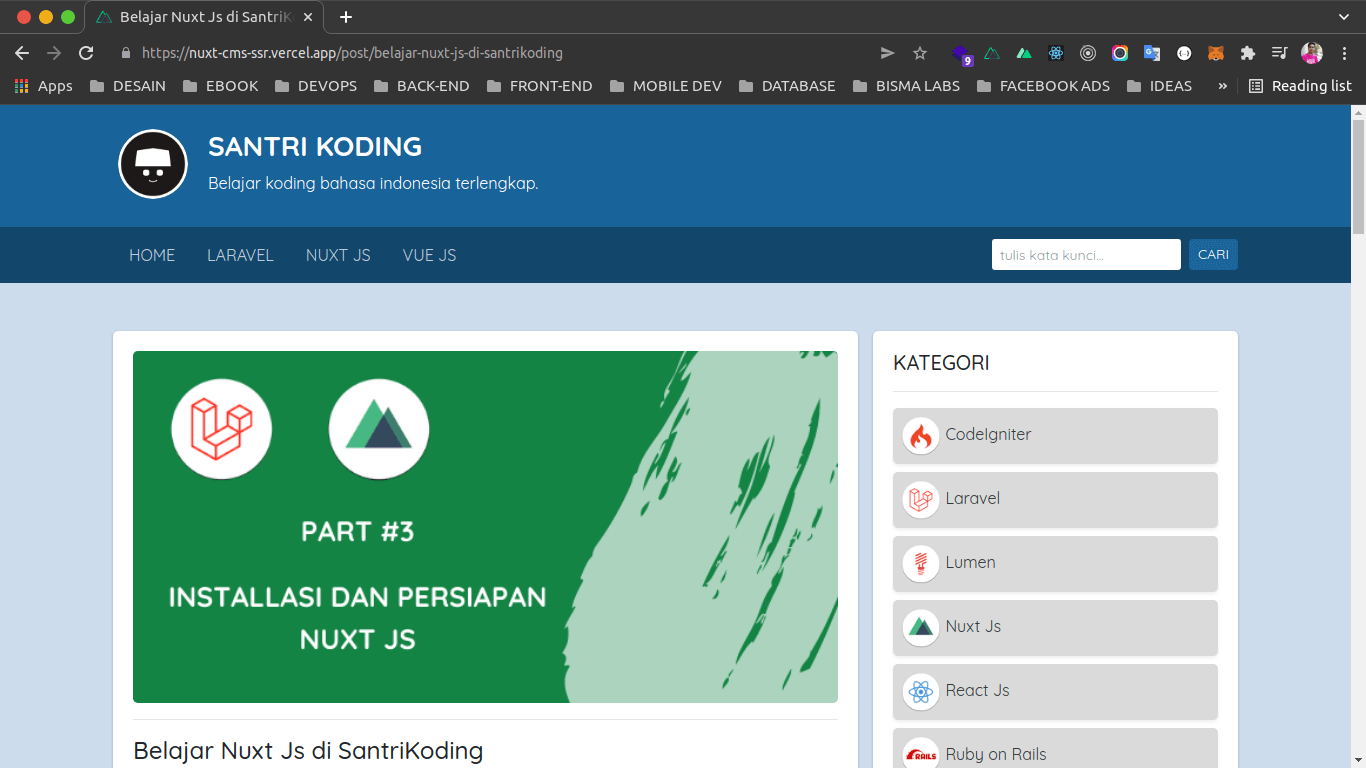Click the Part #3 post featured image
Image resolution: width=1366 pixels, height=768 pixels.
pyautogui.click(x=485, y=527)
